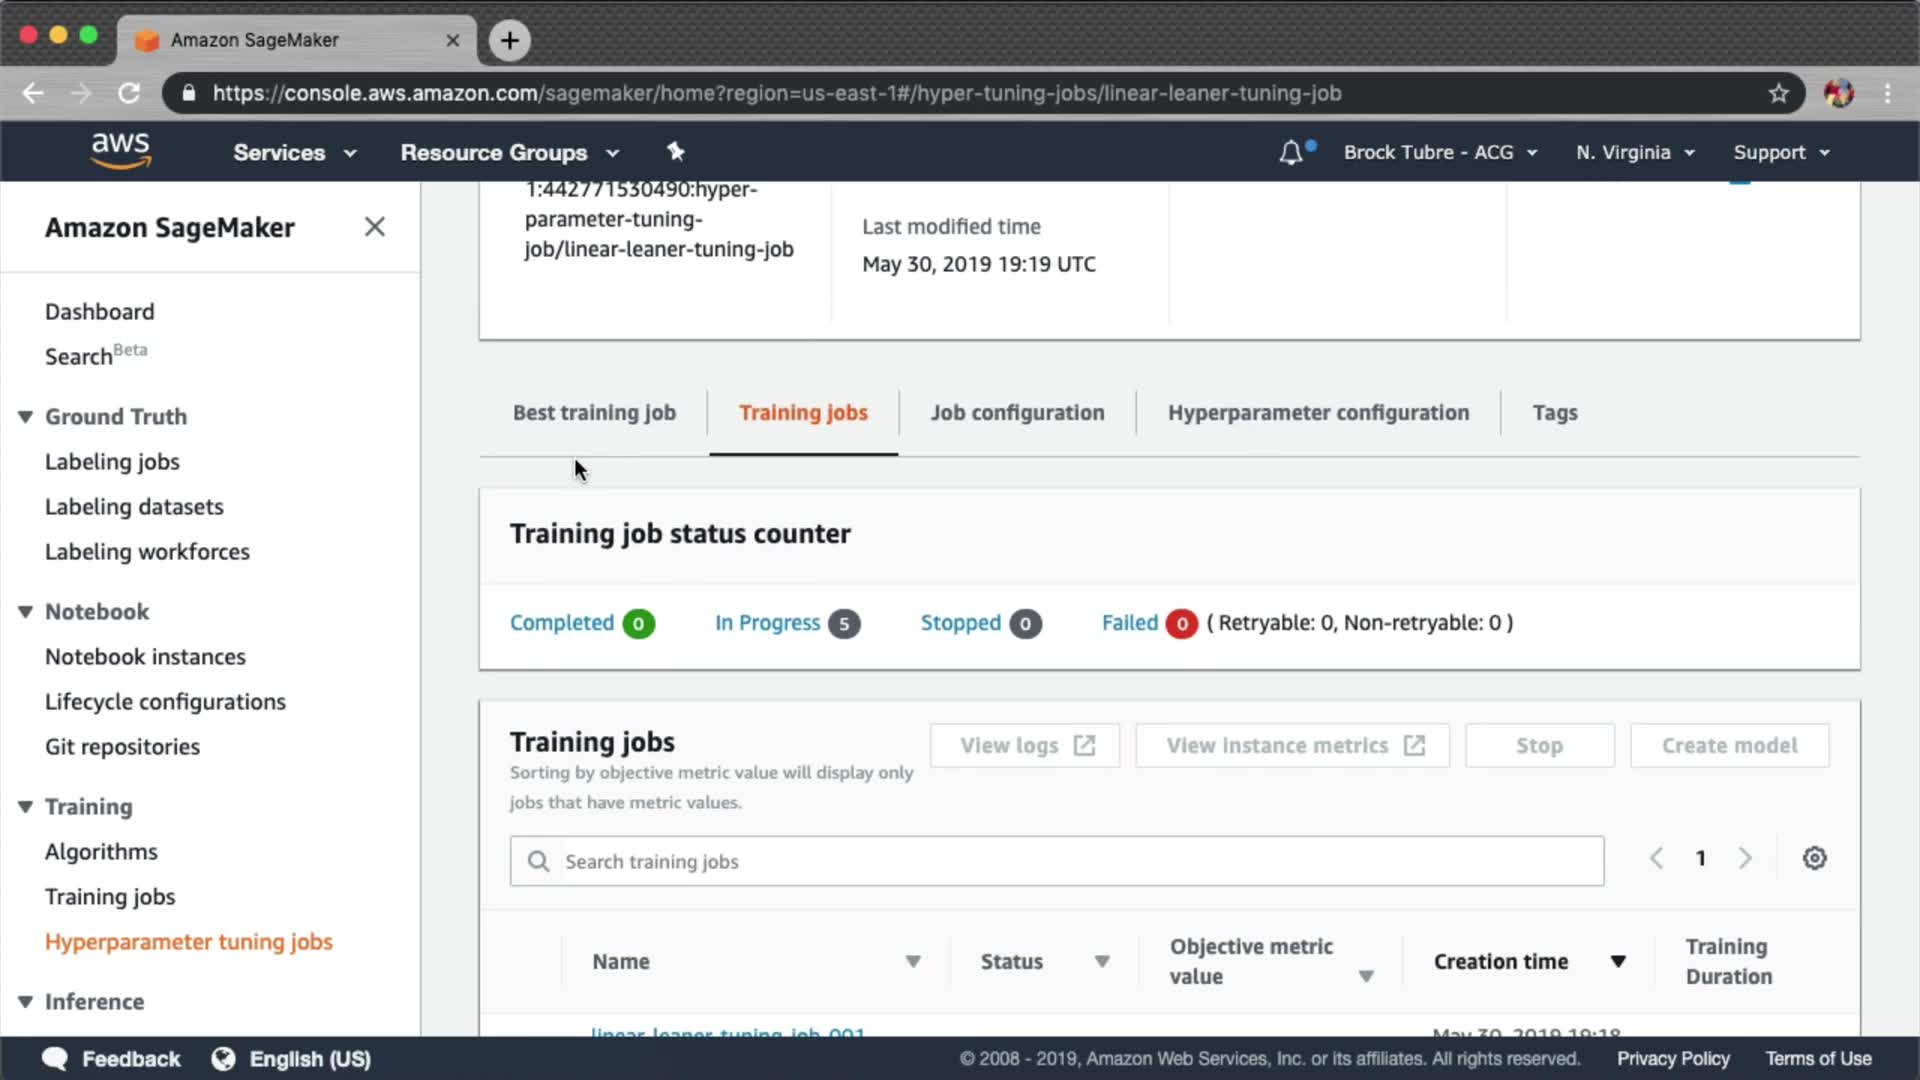Reload the page in the browser
The height and width of the screenshot is (1080, 1920).
(129, 93)
